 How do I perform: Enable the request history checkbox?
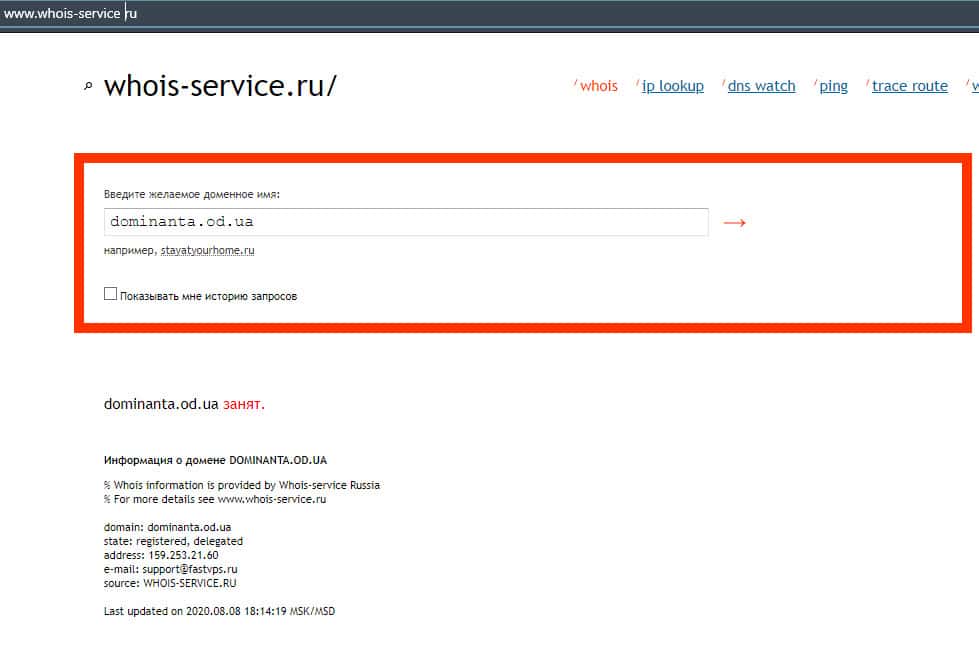[x=111, y=294]
